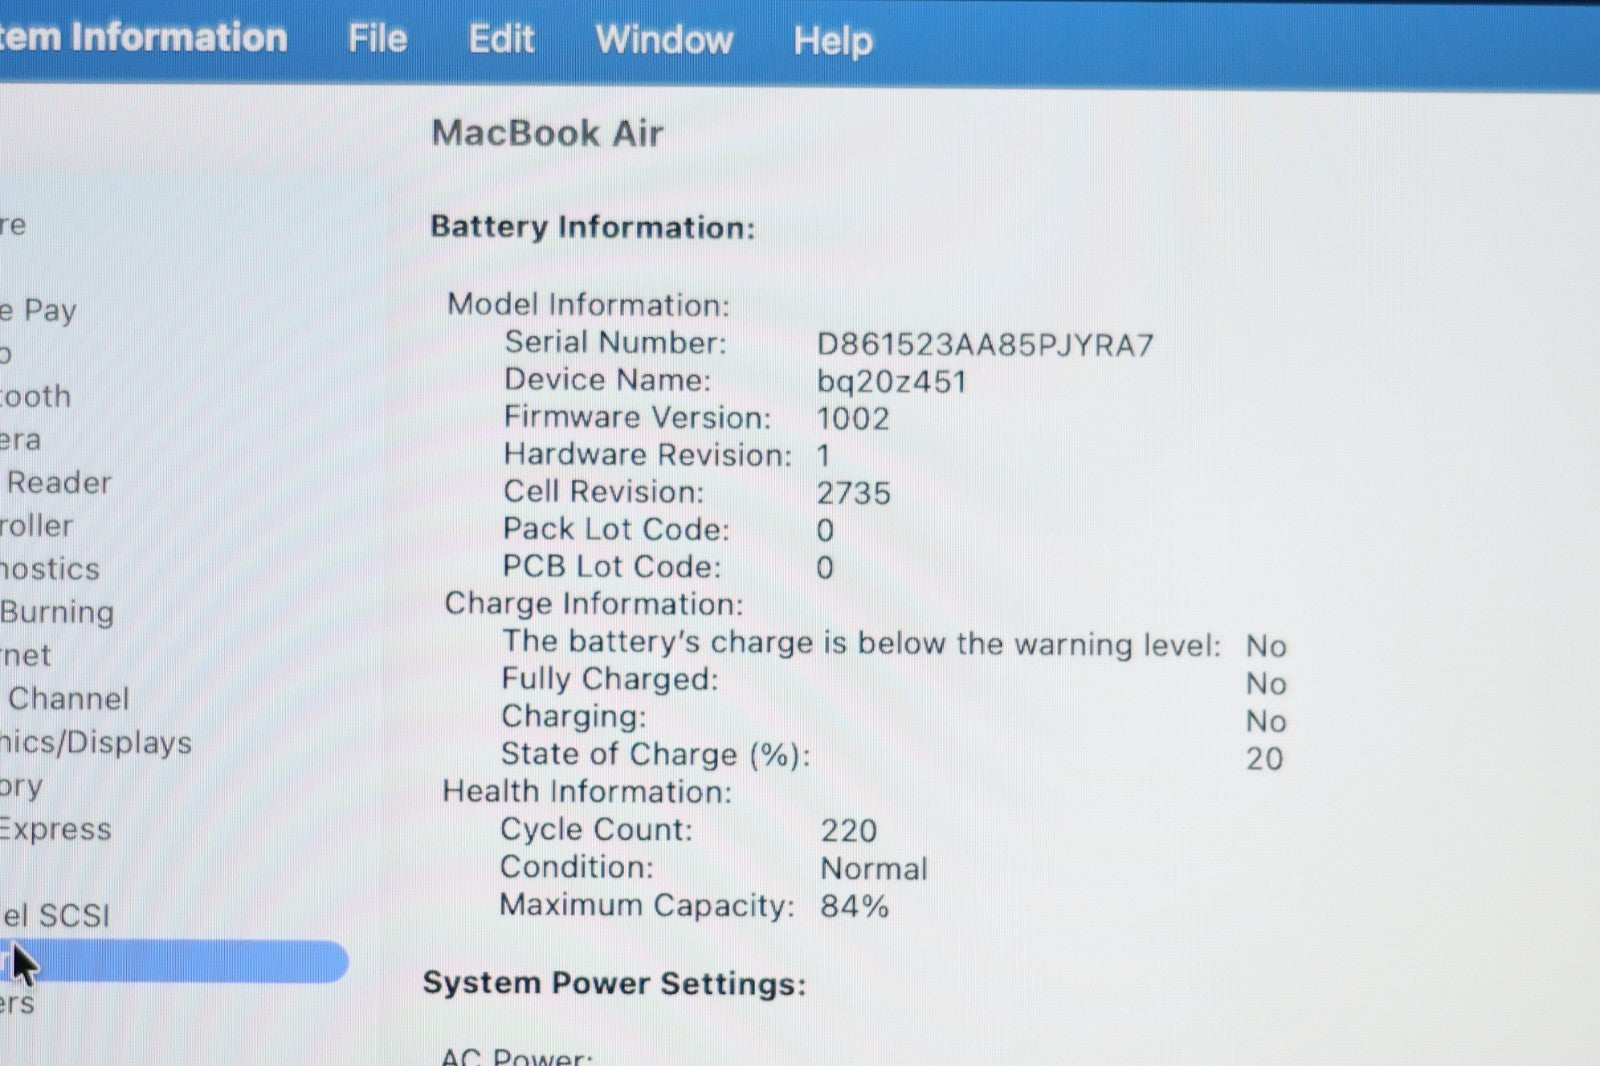Open the Edit menu
1600x1066 pixels.
coord(501,39)
